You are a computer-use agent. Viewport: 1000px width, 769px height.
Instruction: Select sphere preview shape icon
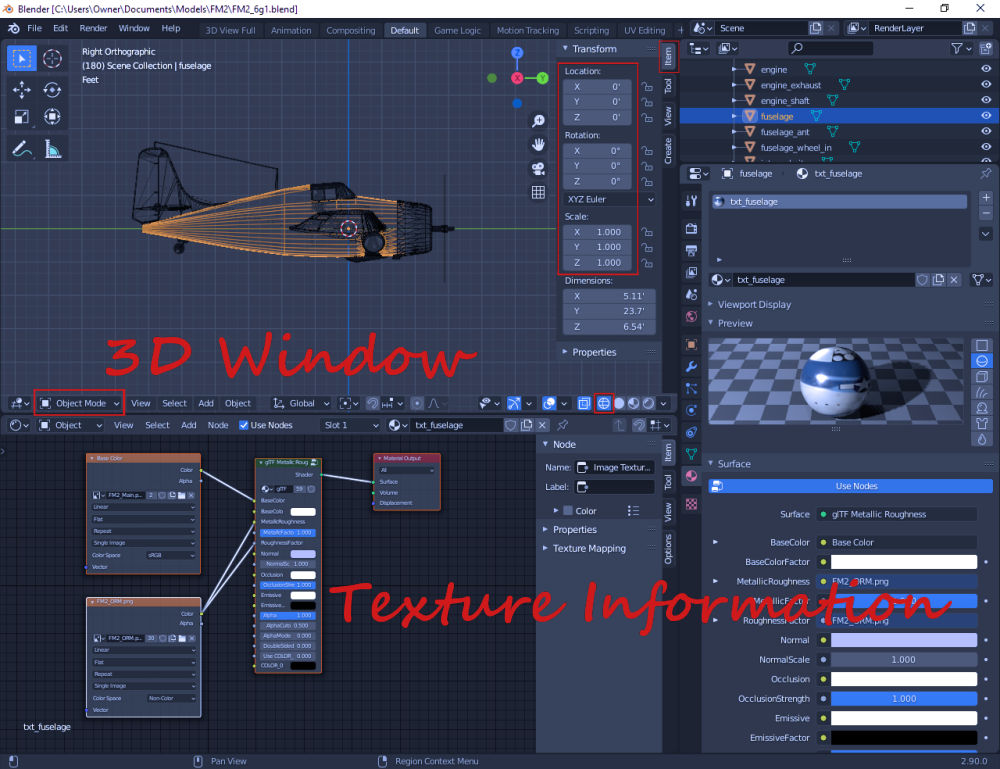pos(982,361)
